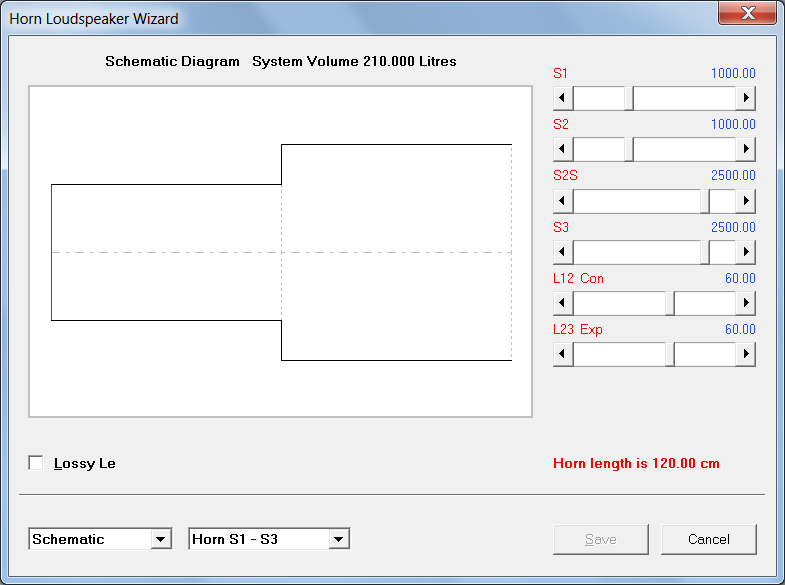This screenshot has width=785, height=585.
Task: Decrease L23 Exp with left arrow
Action: point(563,354)
